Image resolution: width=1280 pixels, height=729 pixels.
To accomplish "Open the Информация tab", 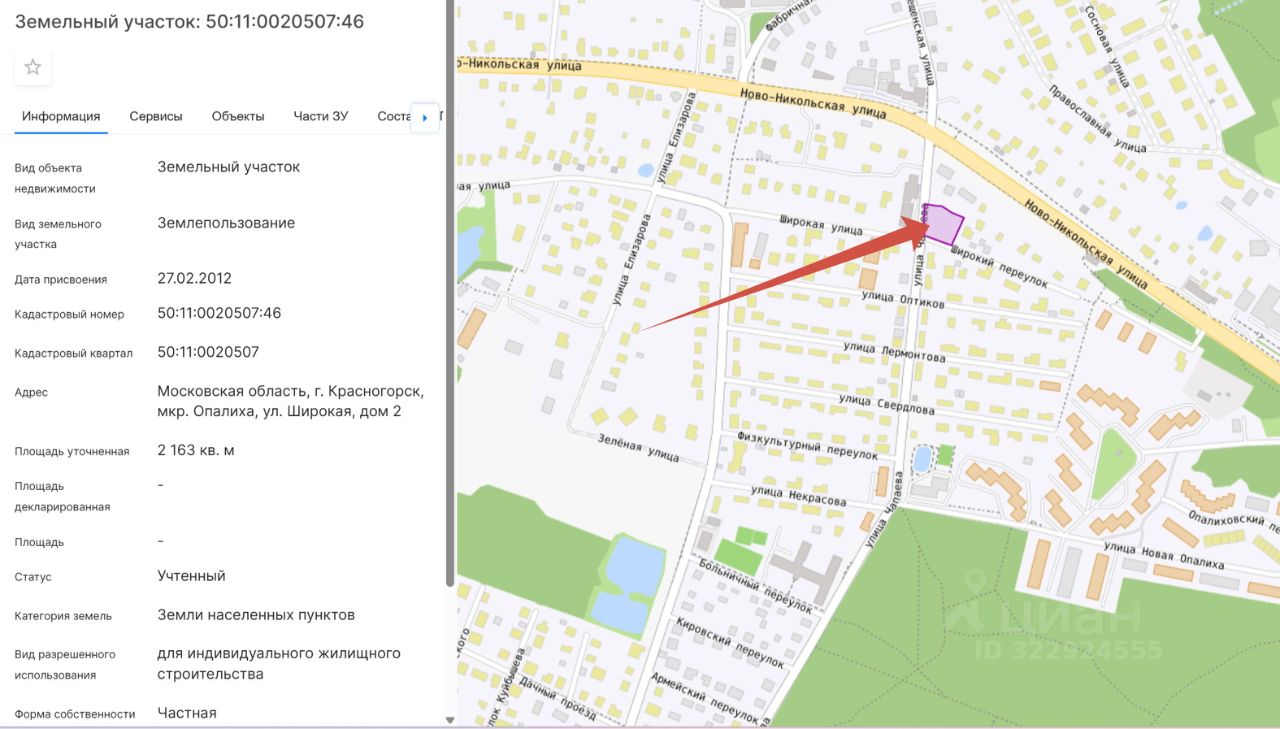I will (61, 116).
